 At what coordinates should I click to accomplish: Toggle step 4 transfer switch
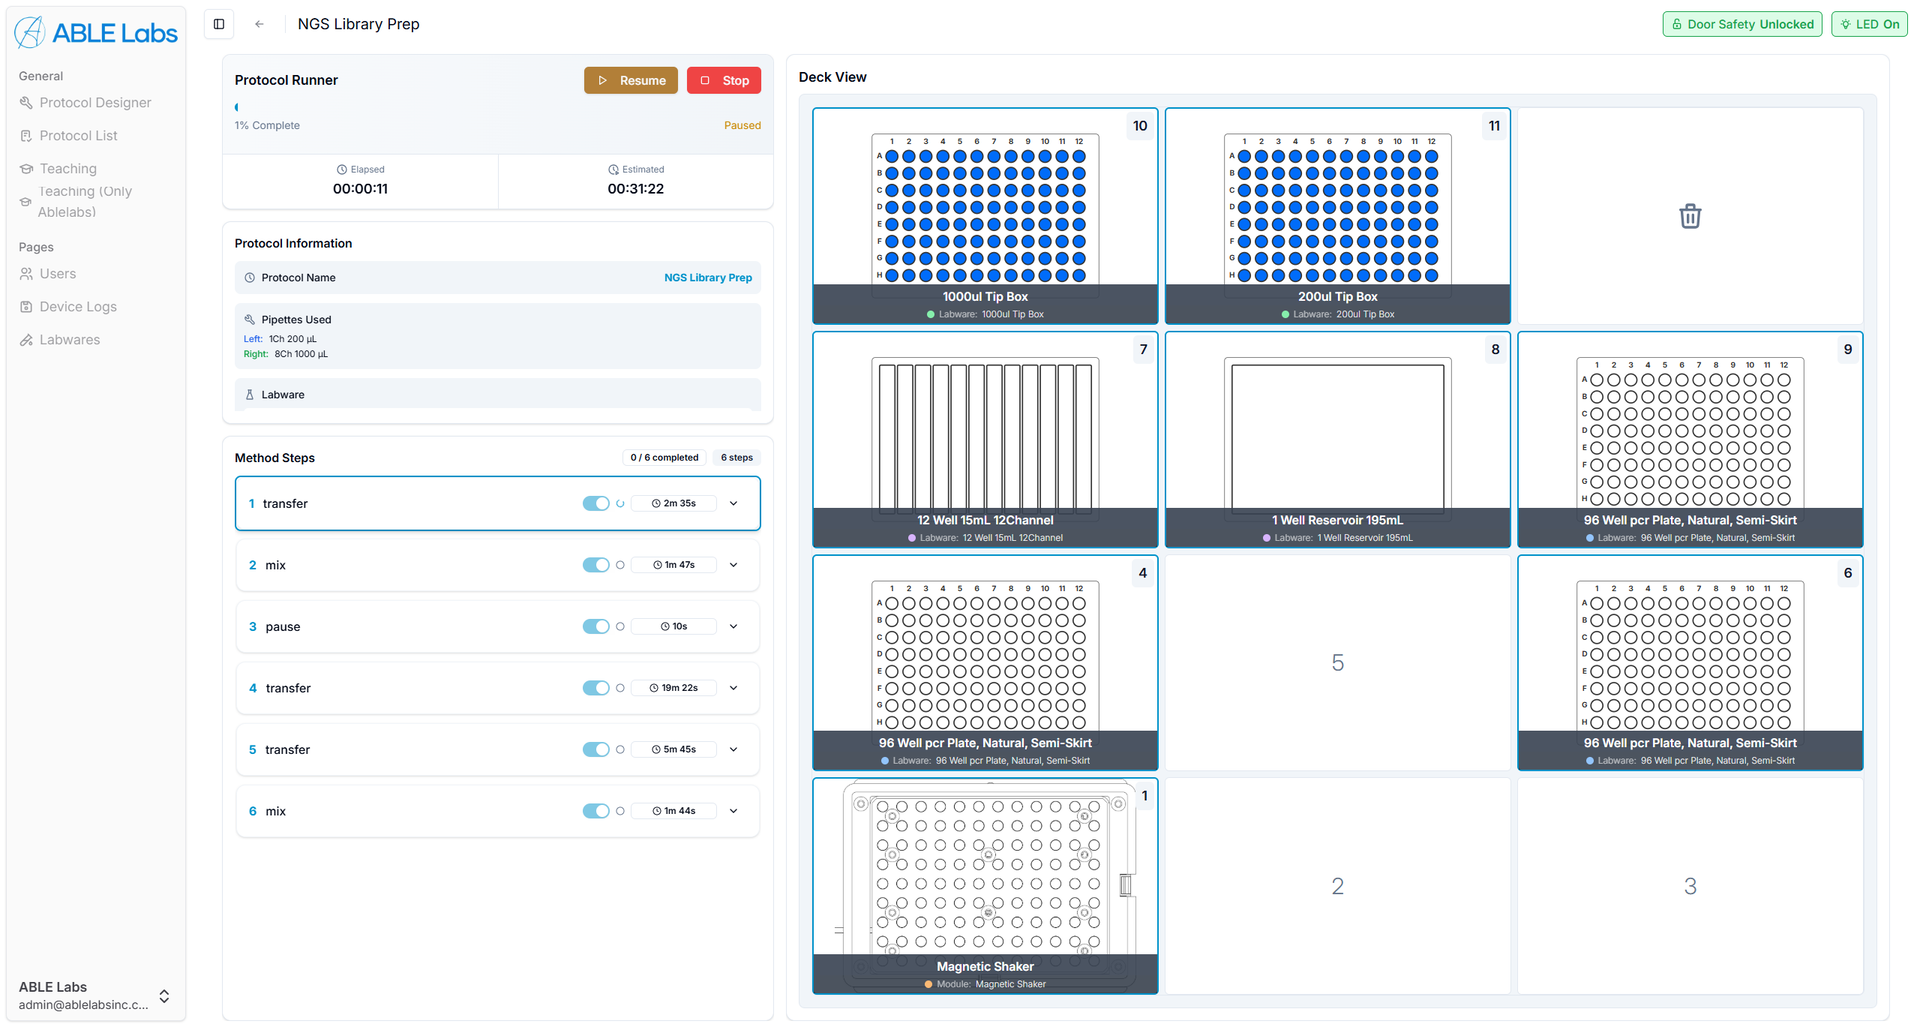pos(596,688)
